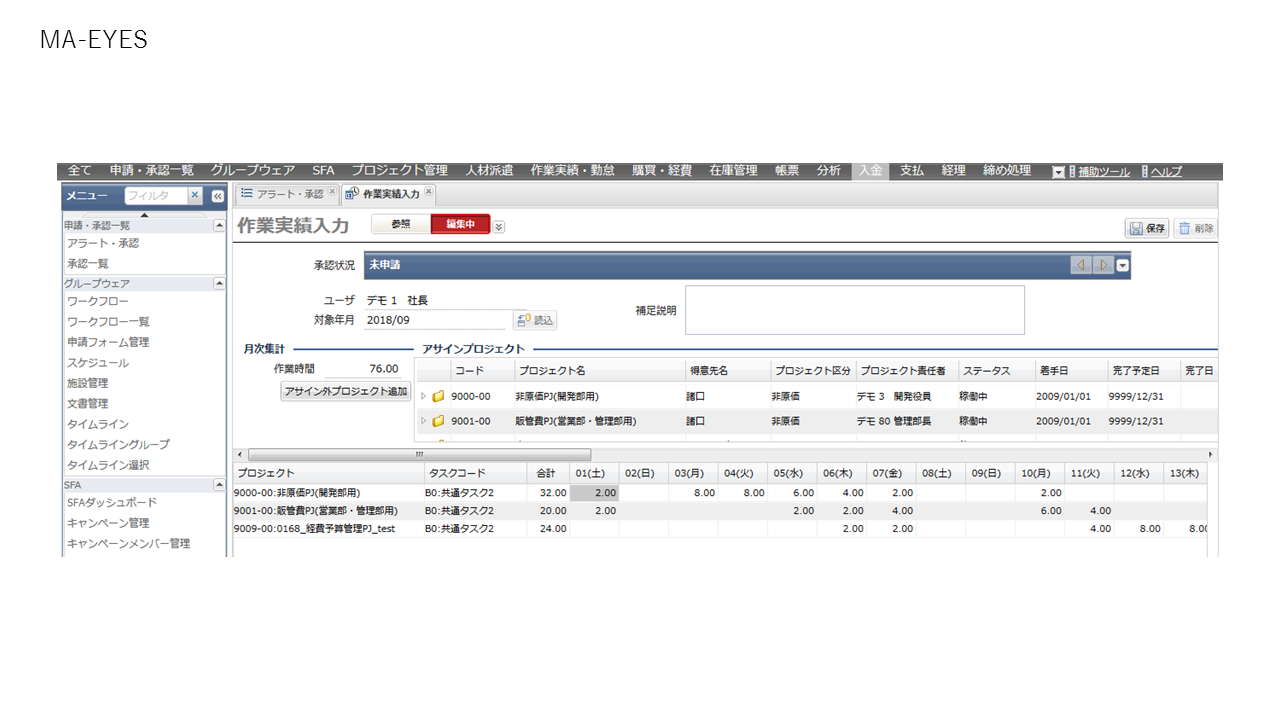Go to previous approval step arrow

[1081, 265]
